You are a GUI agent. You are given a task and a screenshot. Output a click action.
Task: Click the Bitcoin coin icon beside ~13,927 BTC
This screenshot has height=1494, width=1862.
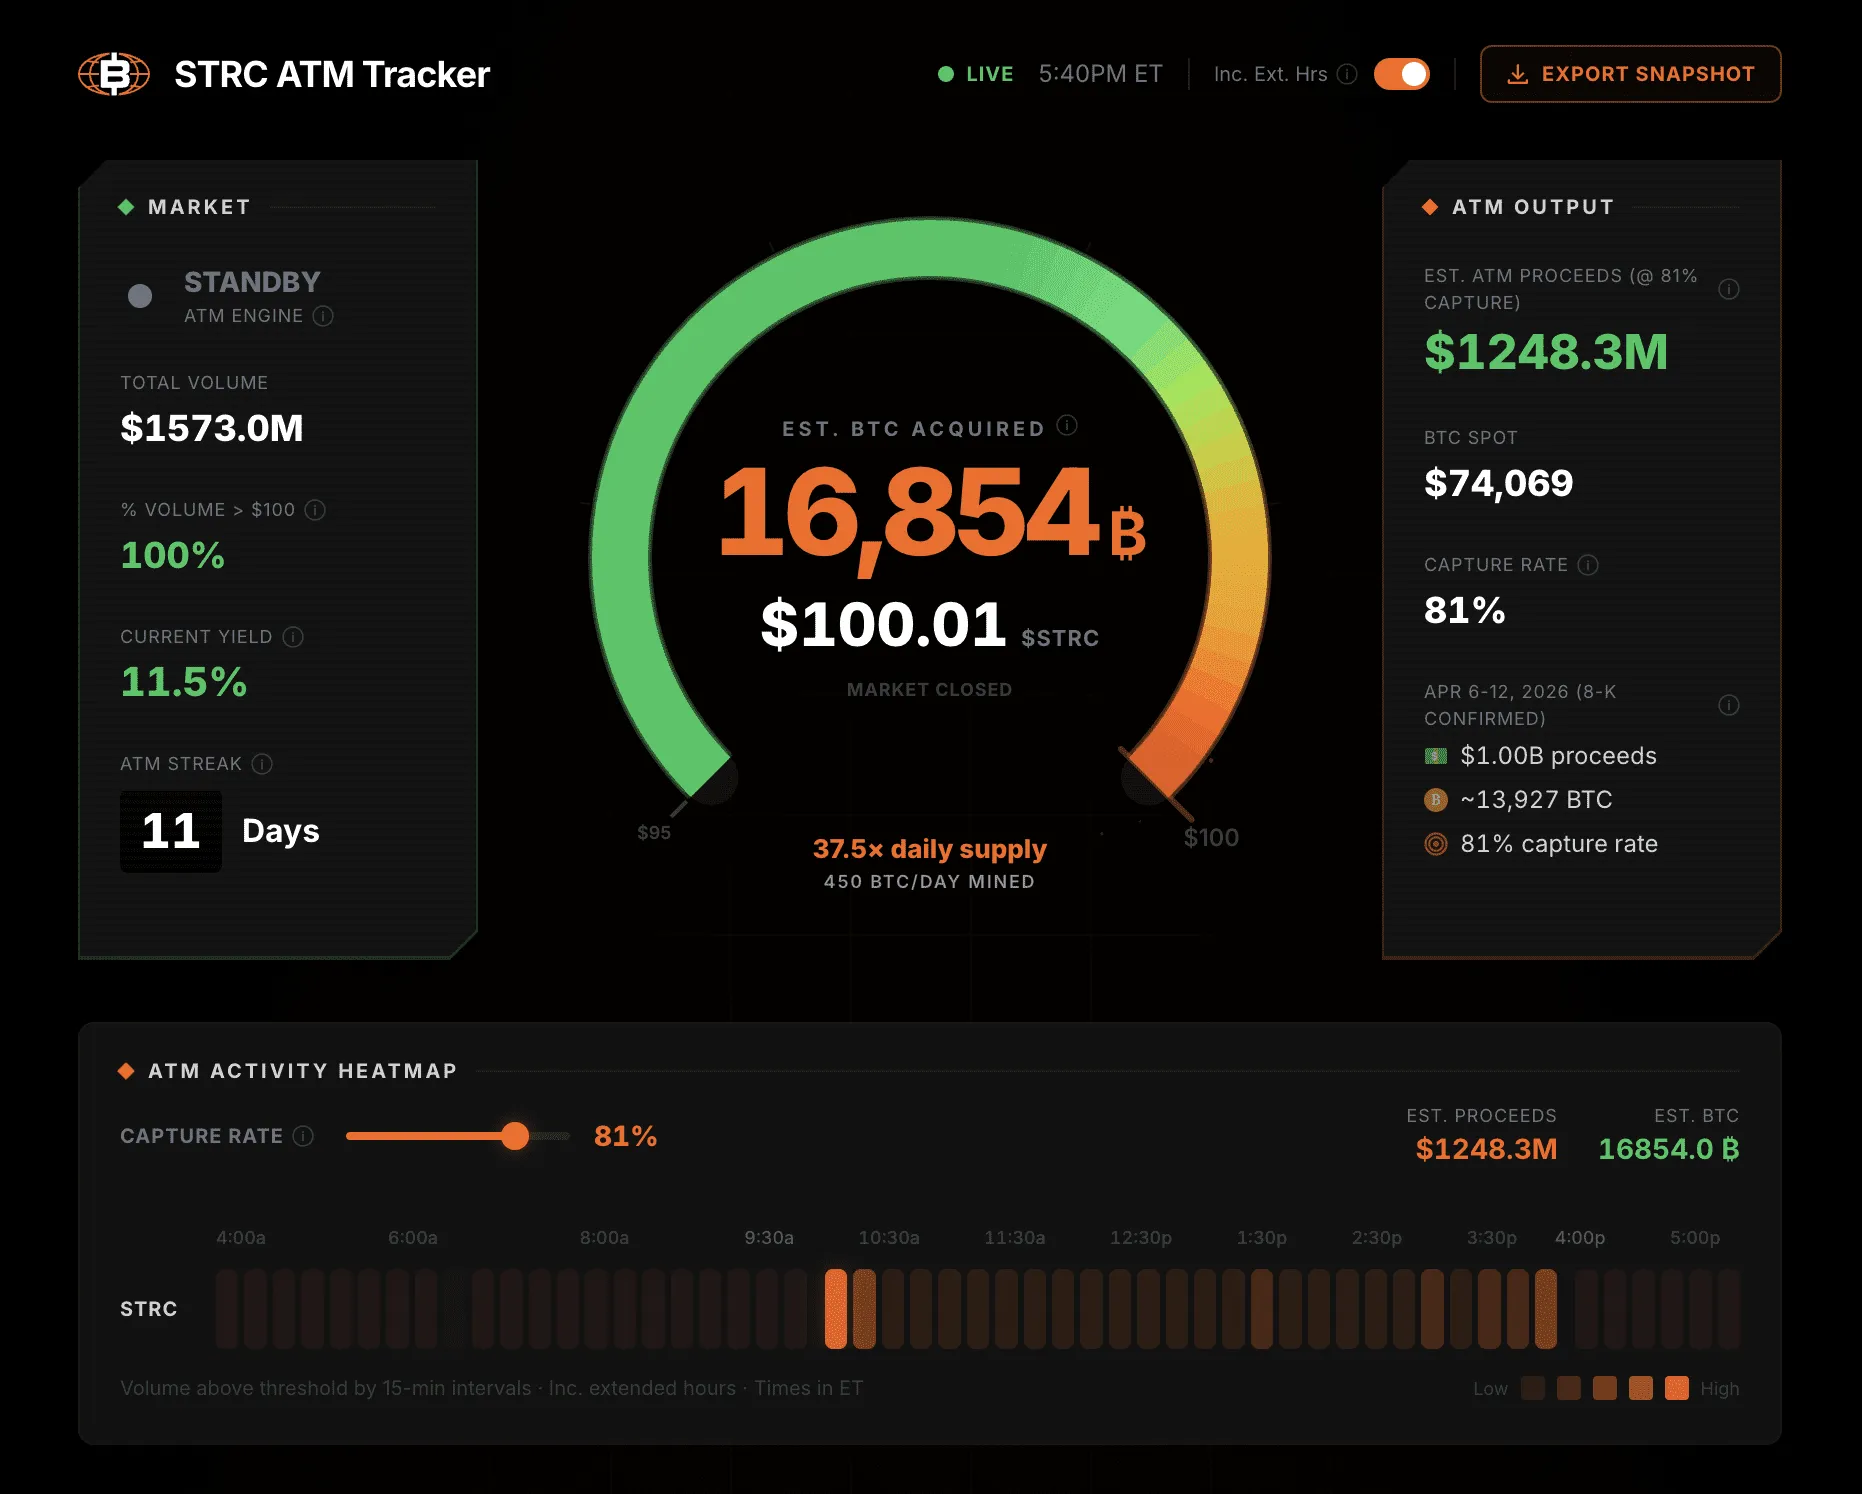(1436, 800)
